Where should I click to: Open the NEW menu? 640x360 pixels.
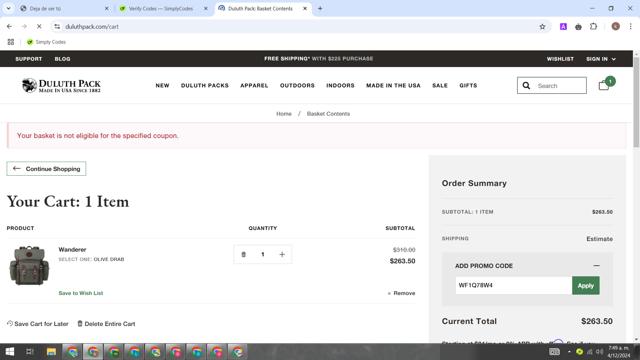162,85
